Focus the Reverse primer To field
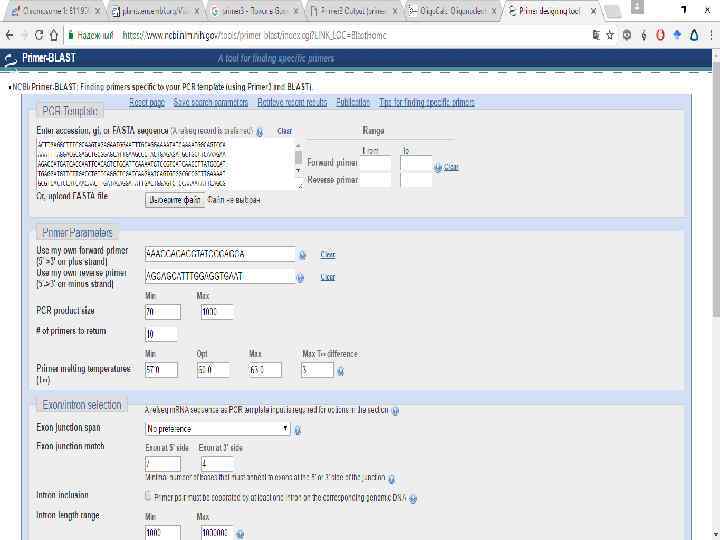Image resolution: width=720 pixels, height=540 pixels. pyautogui.click(x=416, y=180)
